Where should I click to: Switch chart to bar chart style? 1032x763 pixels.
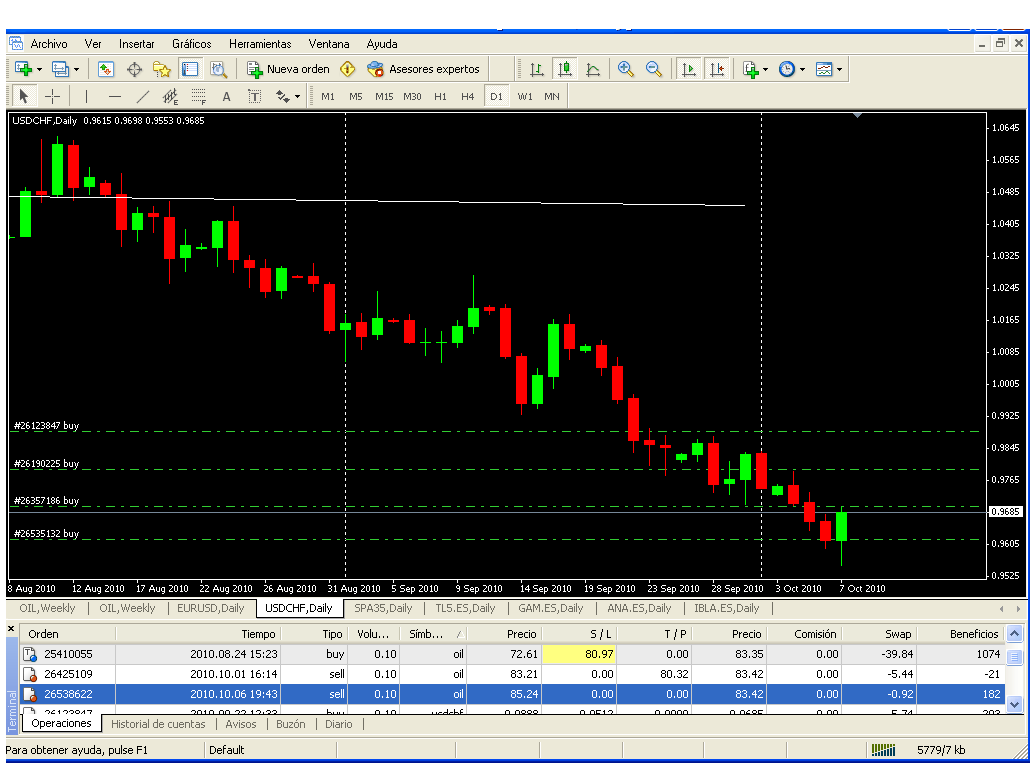tap(537, 69)
